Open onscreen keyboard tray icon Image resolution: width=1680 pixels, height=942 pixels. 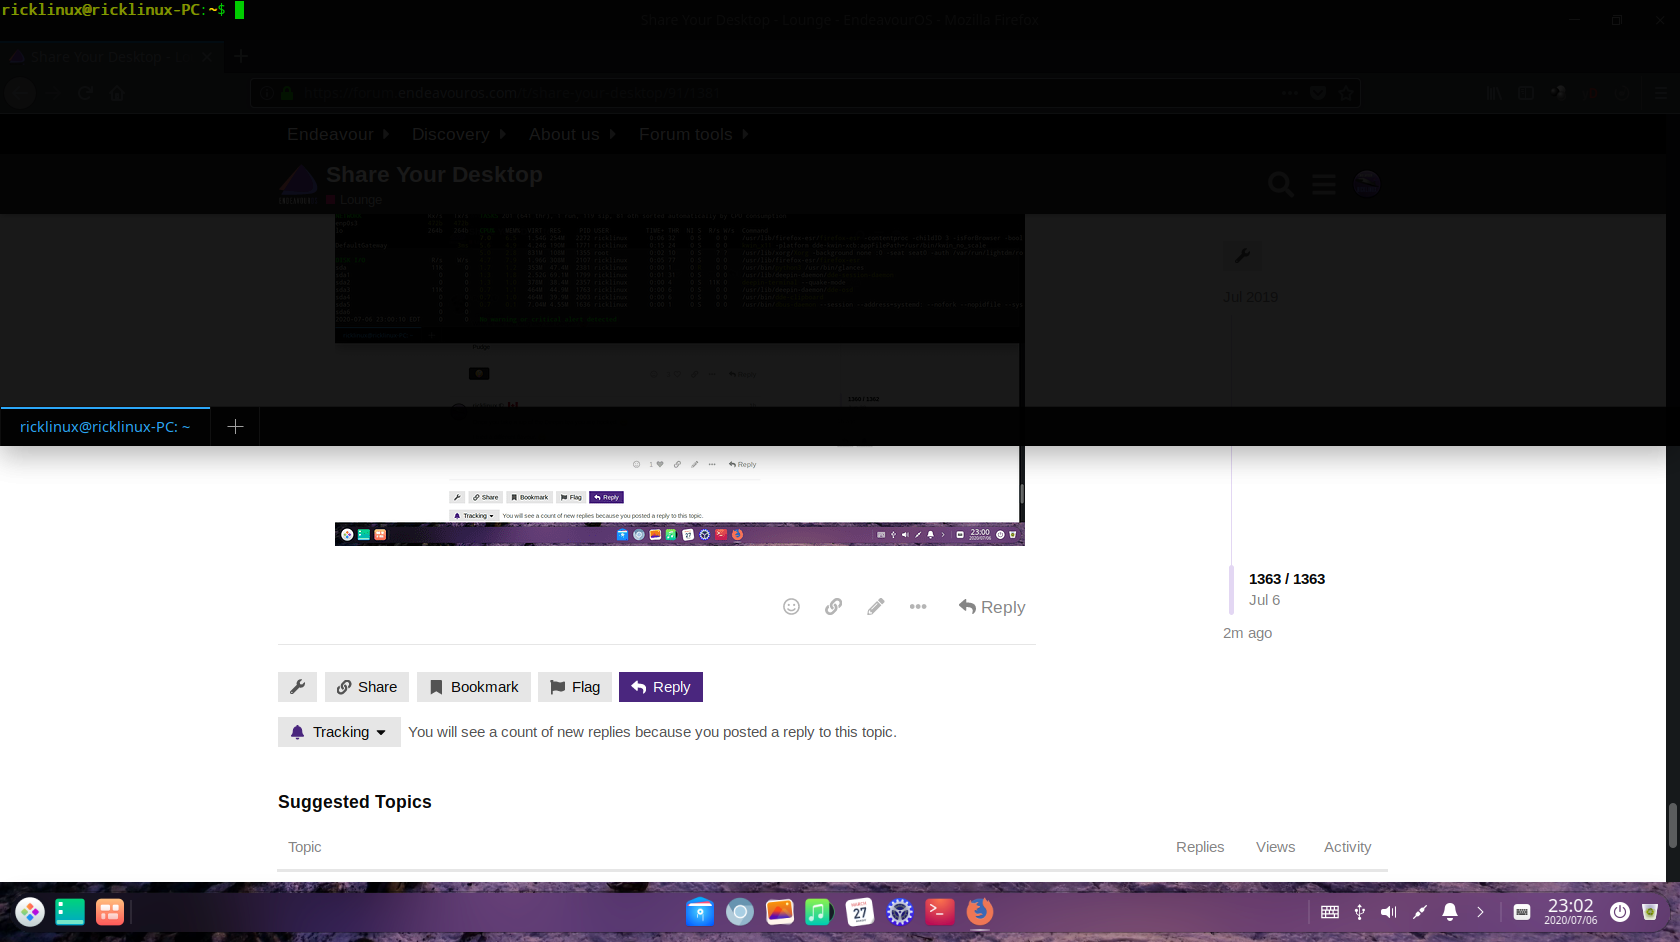(1522, 912)
